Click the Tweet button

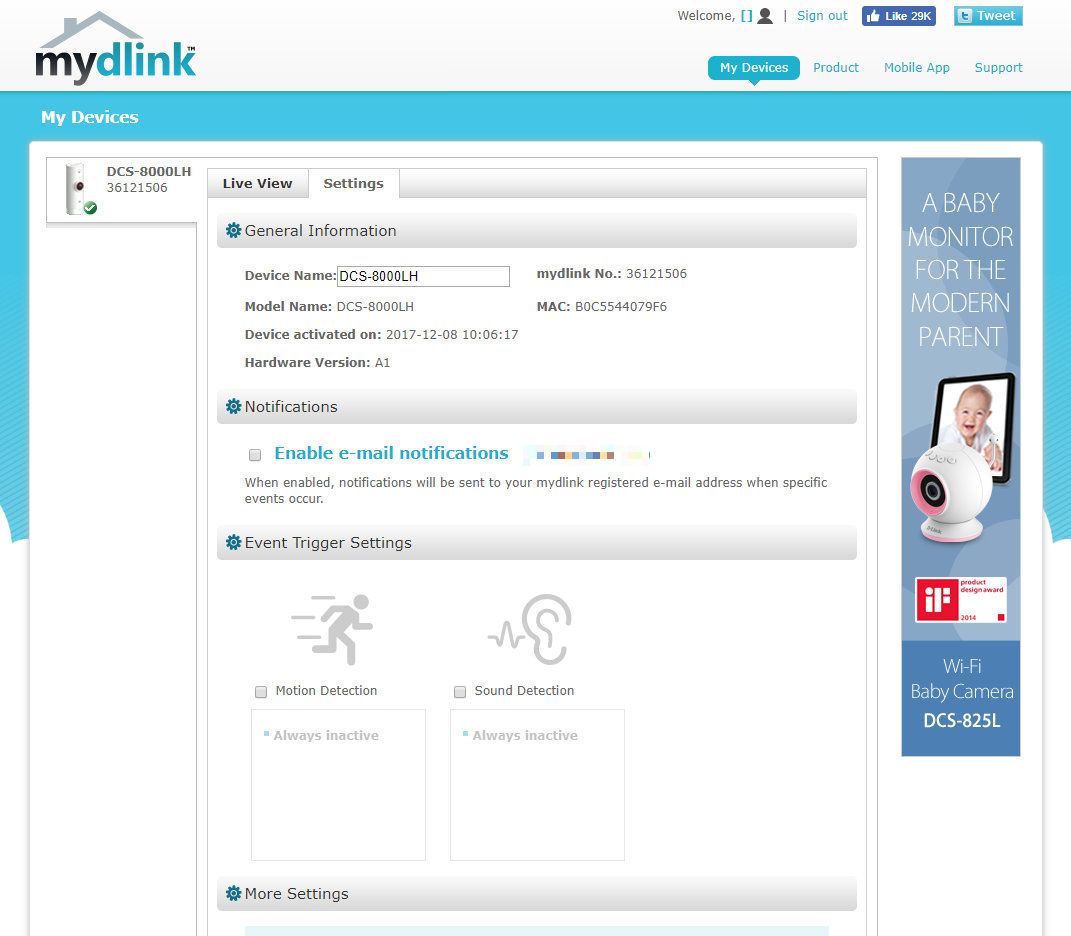coord(988,16)
